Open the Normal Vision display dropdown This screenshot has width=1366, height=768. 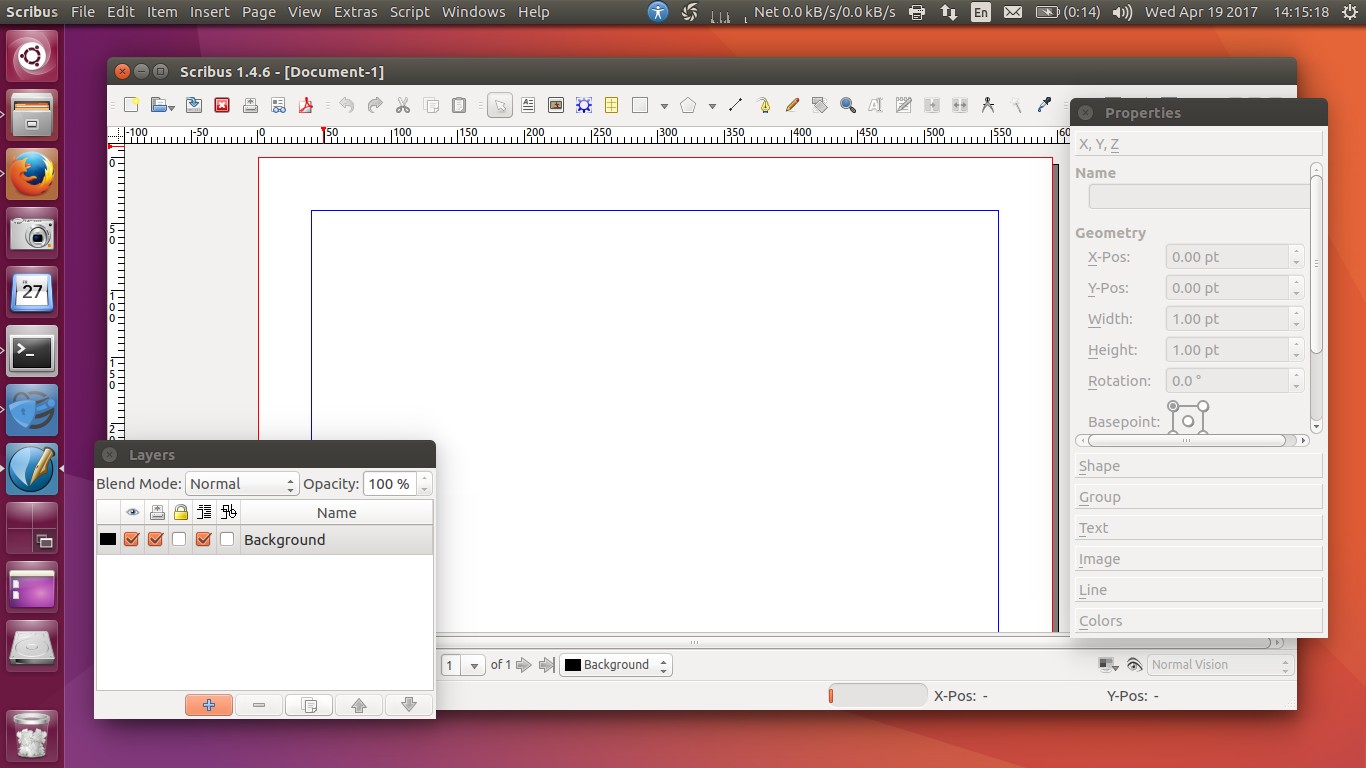click(x=1218, y=664)
